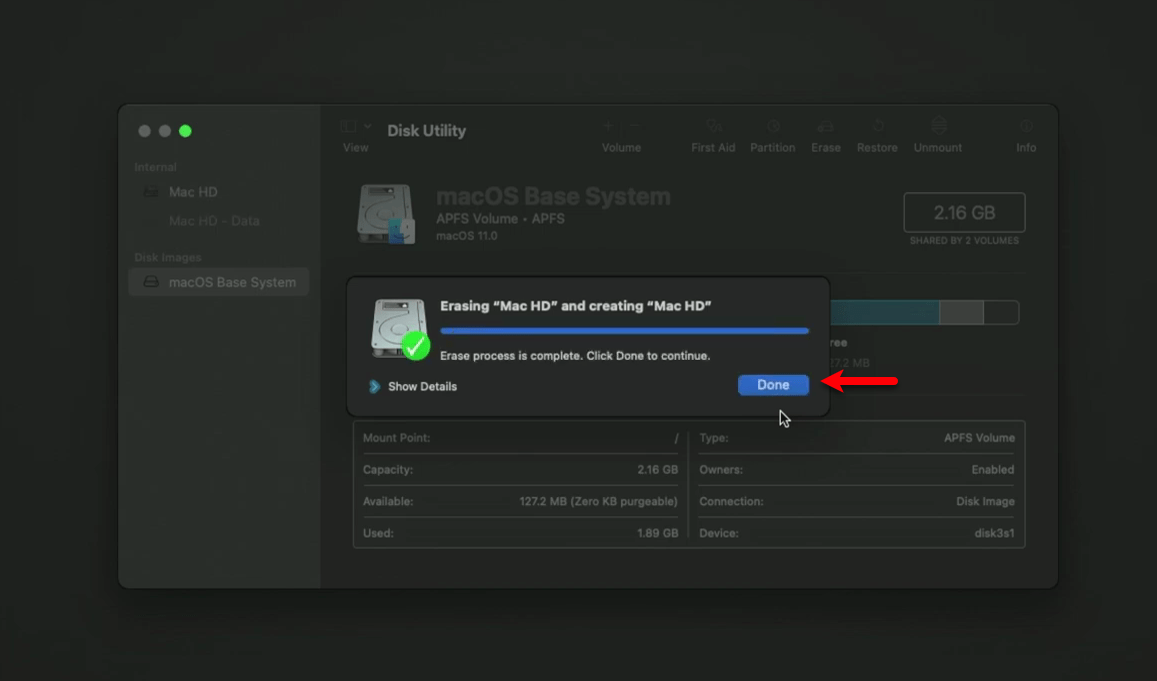
Task: Open the View dropdown chevron
Action: [x=367, y=127]
